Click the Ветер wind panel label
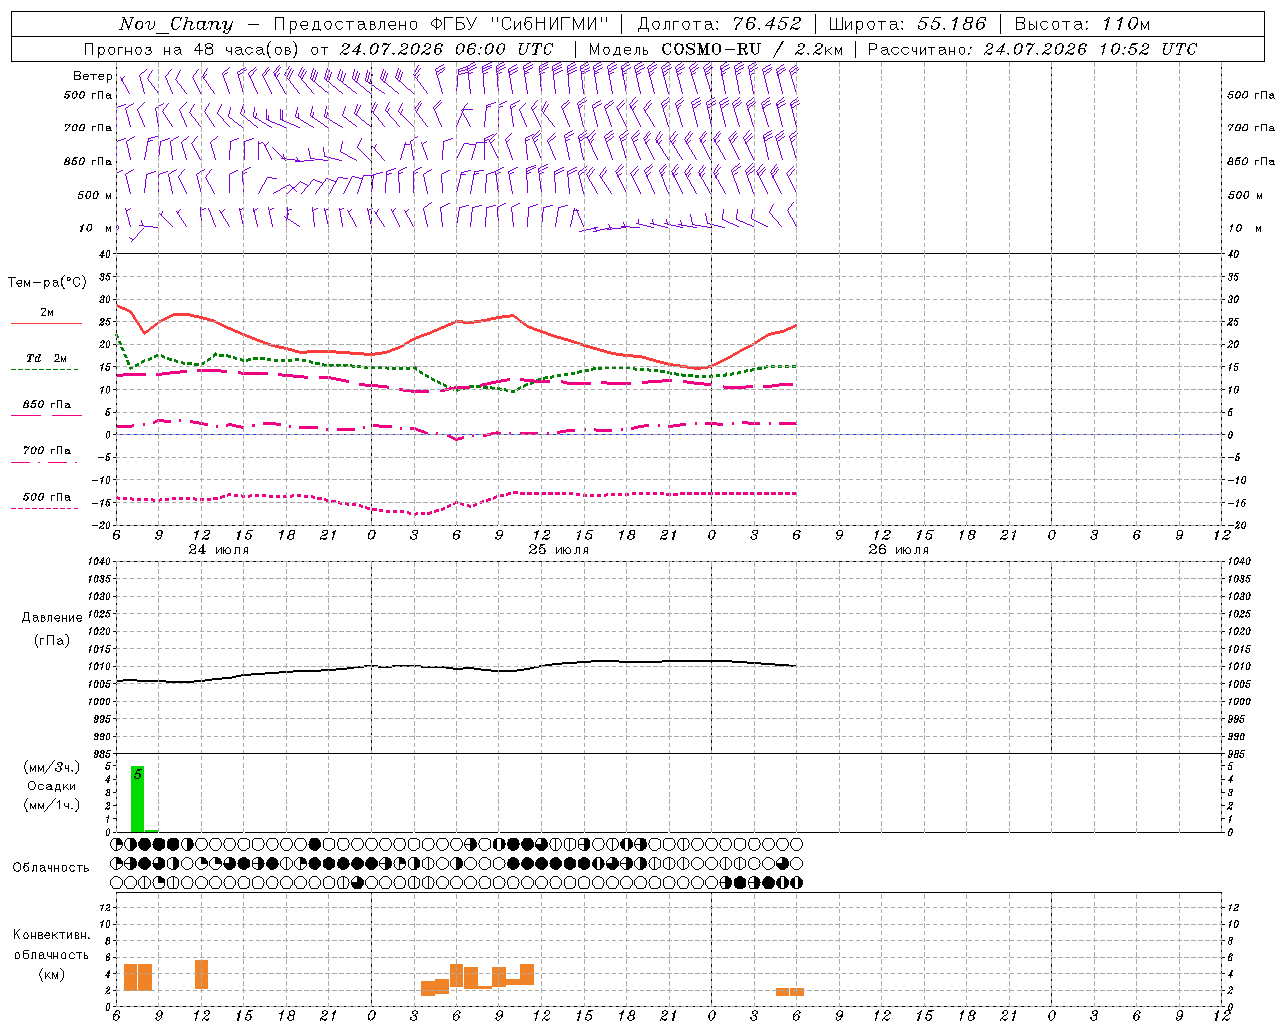Image resolution: width=1280 pixels, height=1024 pixels. pos(92,76)
